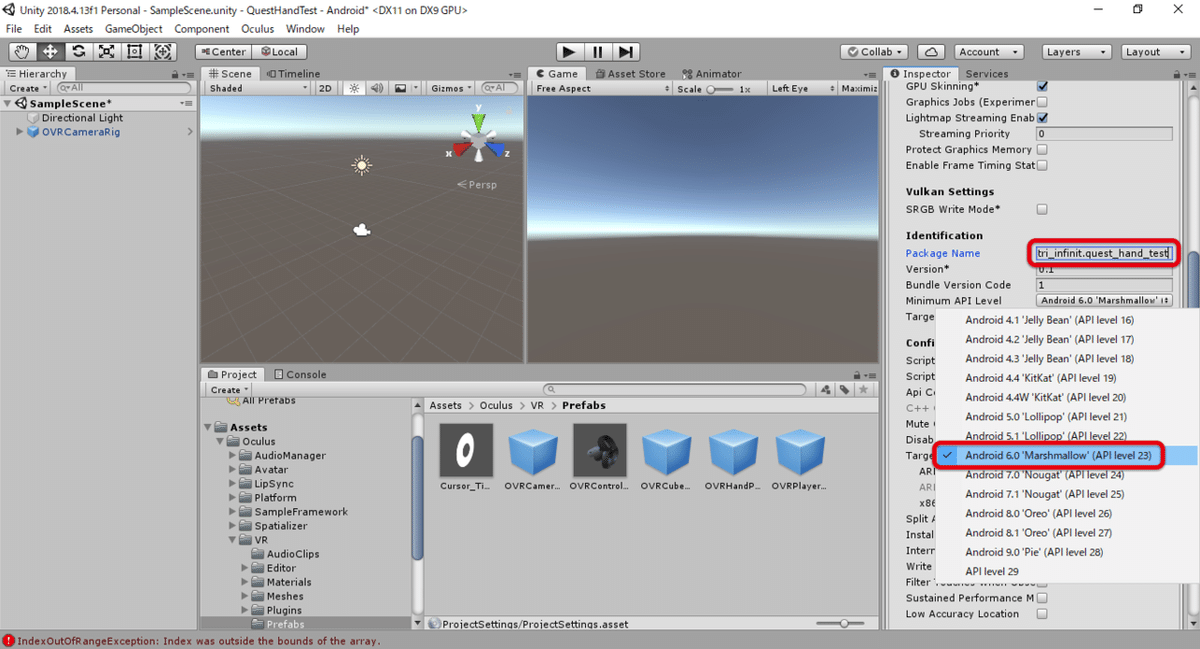Collapse the SampleScene hierarchy node
Image resolution: width=1200 pixels, height=649 pixels.
pos(8,103)
